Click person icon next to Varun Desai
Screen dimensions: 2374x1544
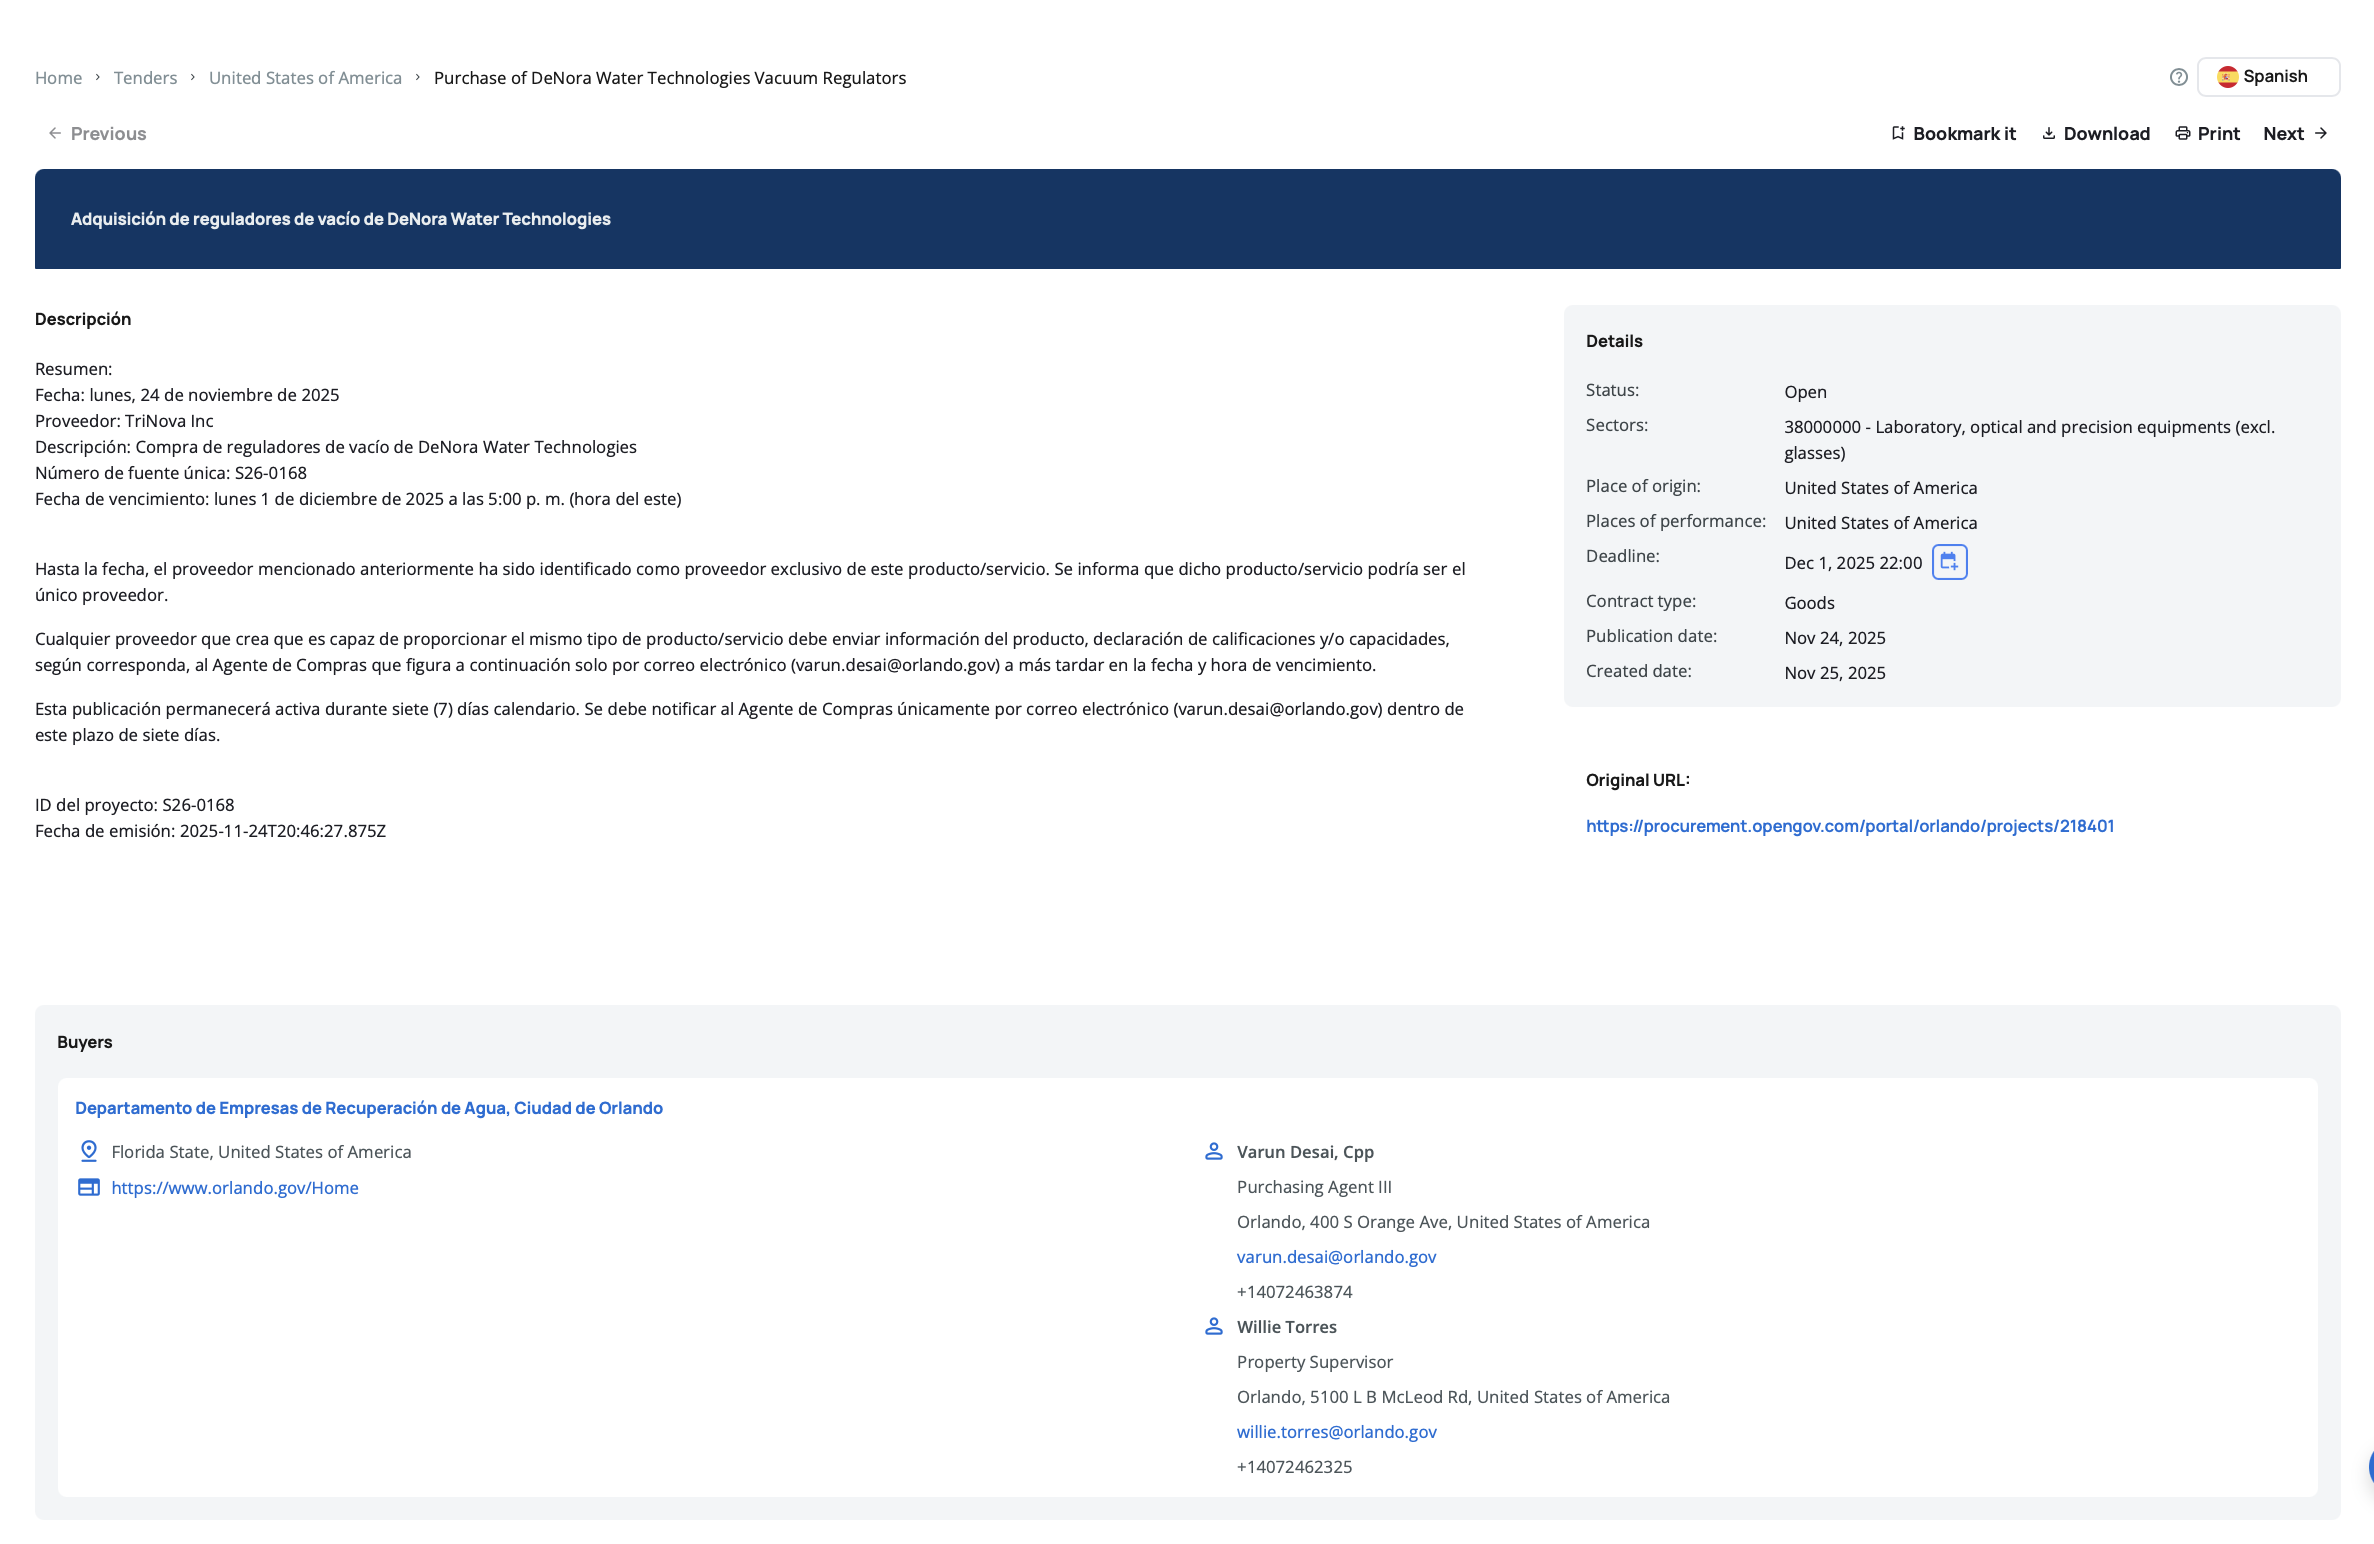coord(1213,1151)
